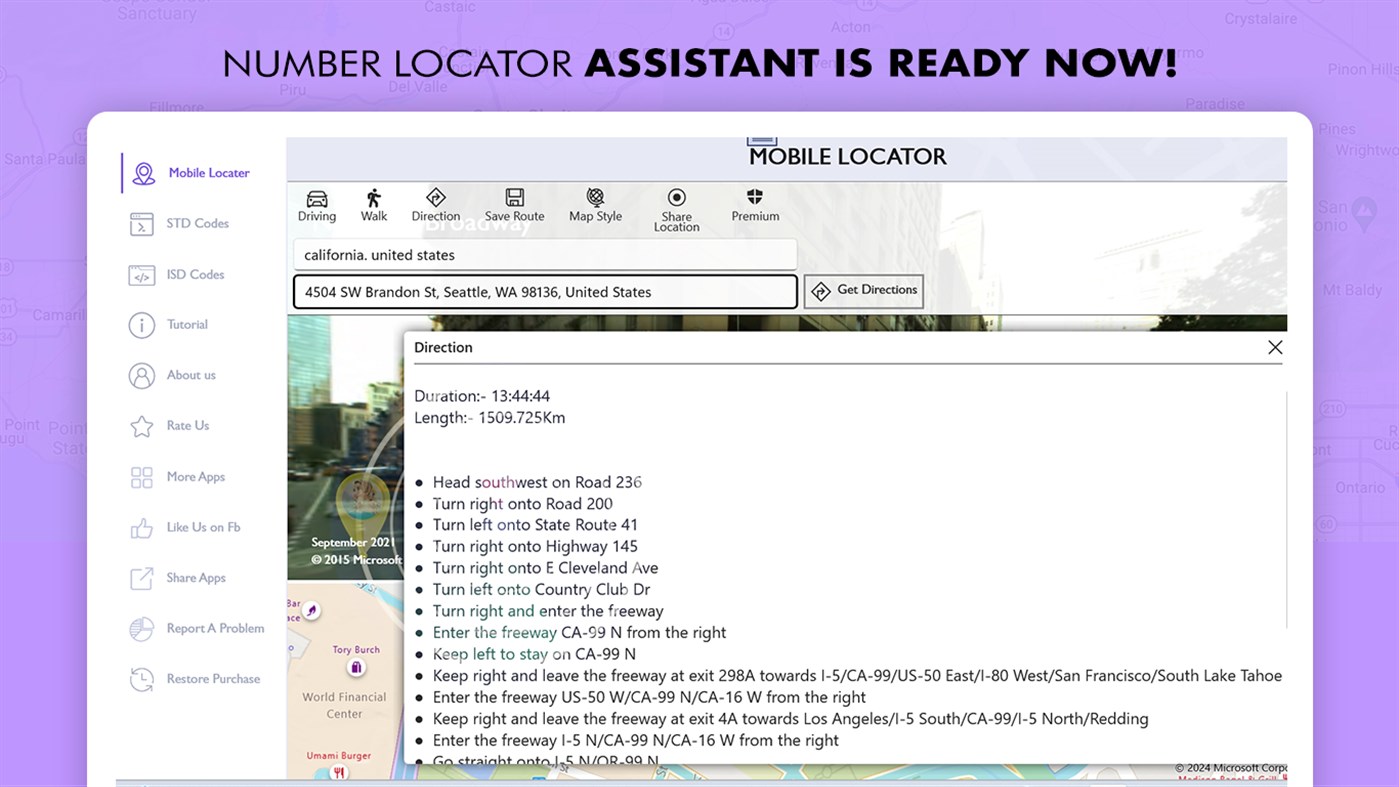
Task: Close the Direction results panel
Action: (1275, 347)
